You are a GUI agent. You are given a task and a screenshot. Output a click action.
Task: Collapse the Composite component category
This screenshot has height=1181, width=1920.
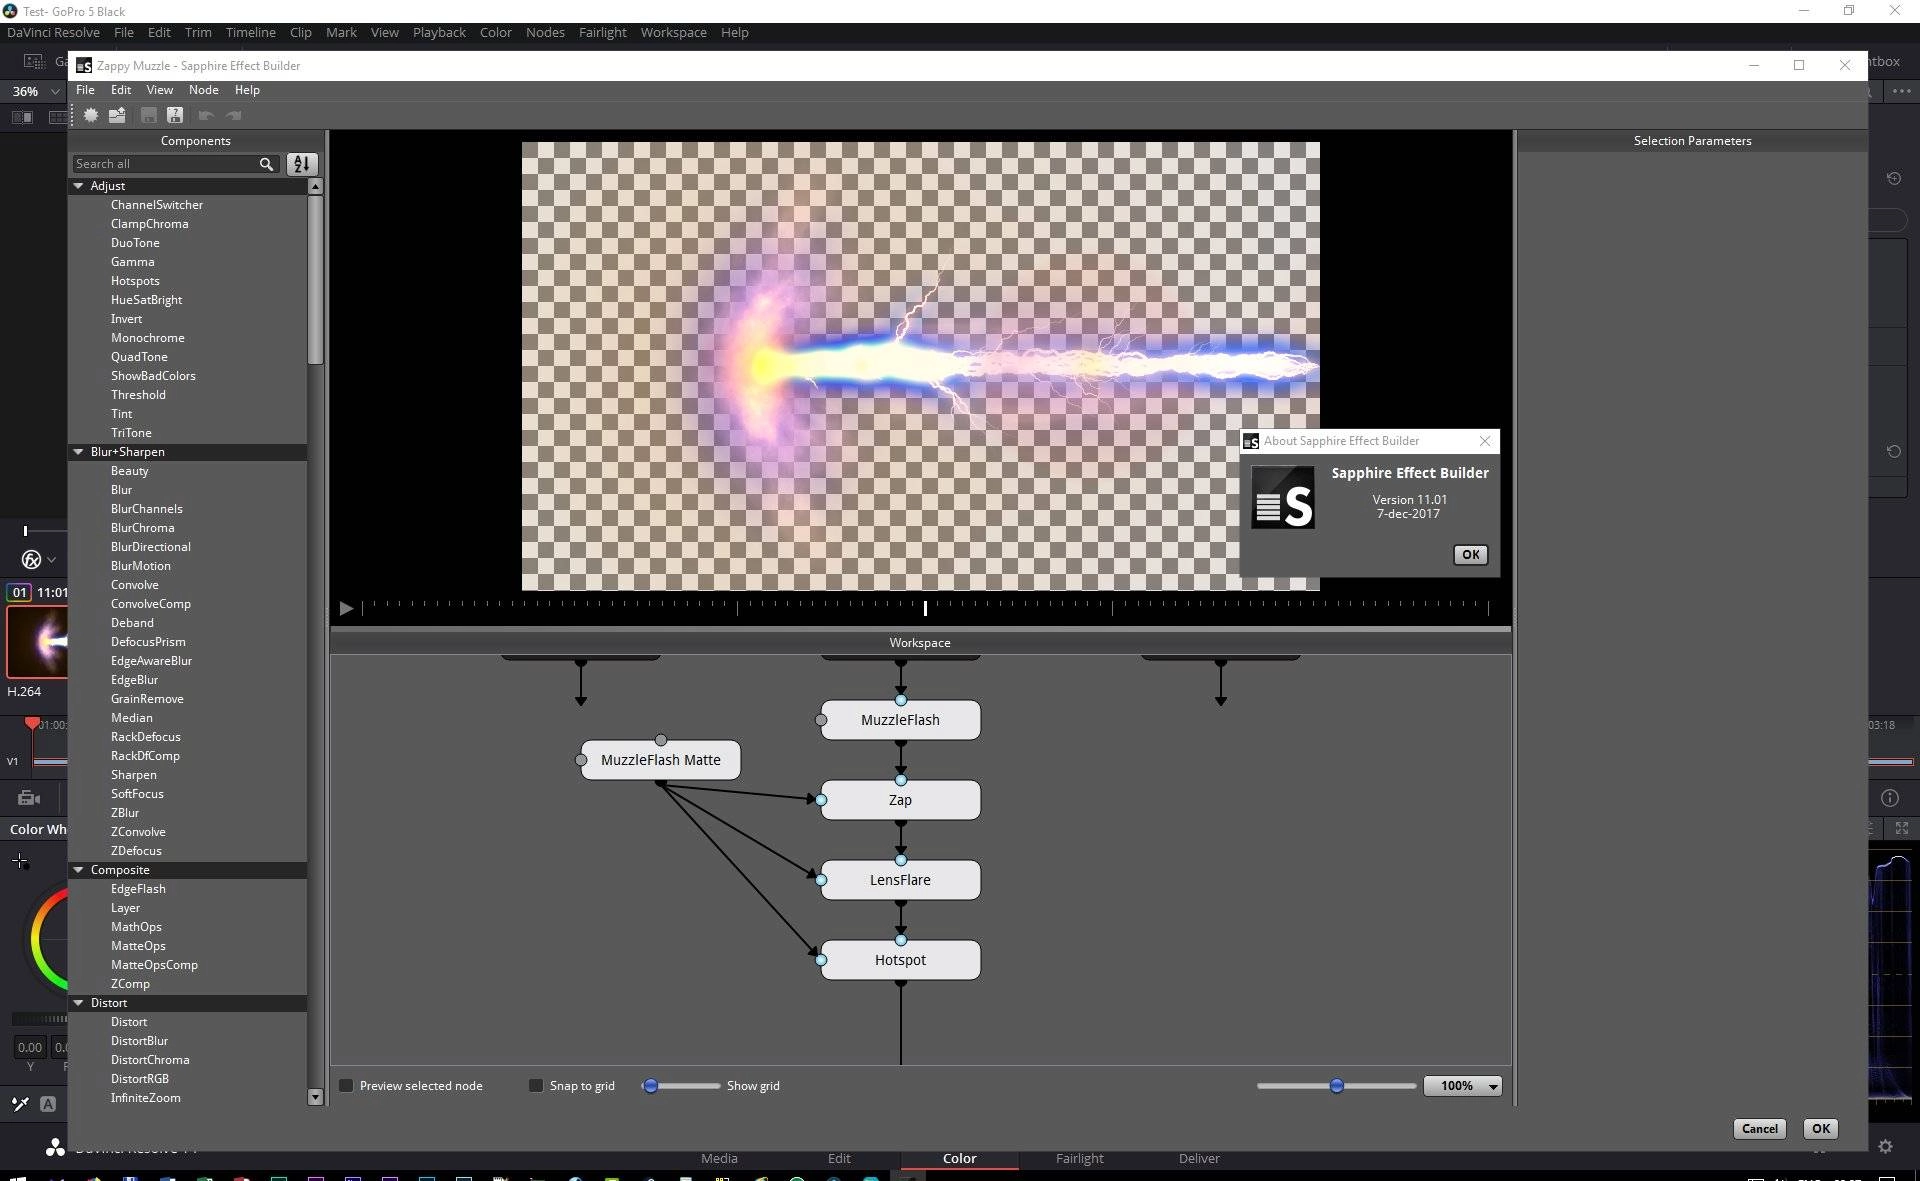[78, 870]
